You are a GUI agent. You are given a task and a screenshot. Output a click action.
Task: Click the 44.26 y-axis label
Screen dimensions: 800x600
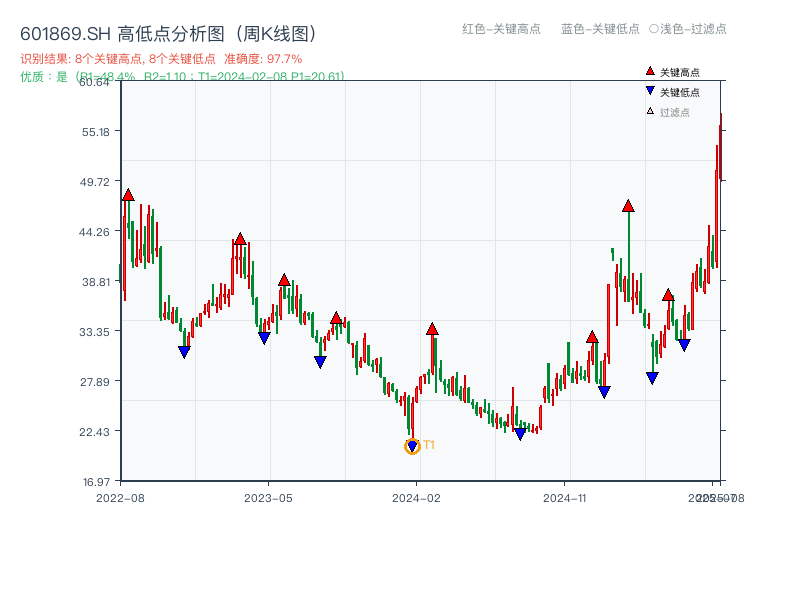[94, 232]
